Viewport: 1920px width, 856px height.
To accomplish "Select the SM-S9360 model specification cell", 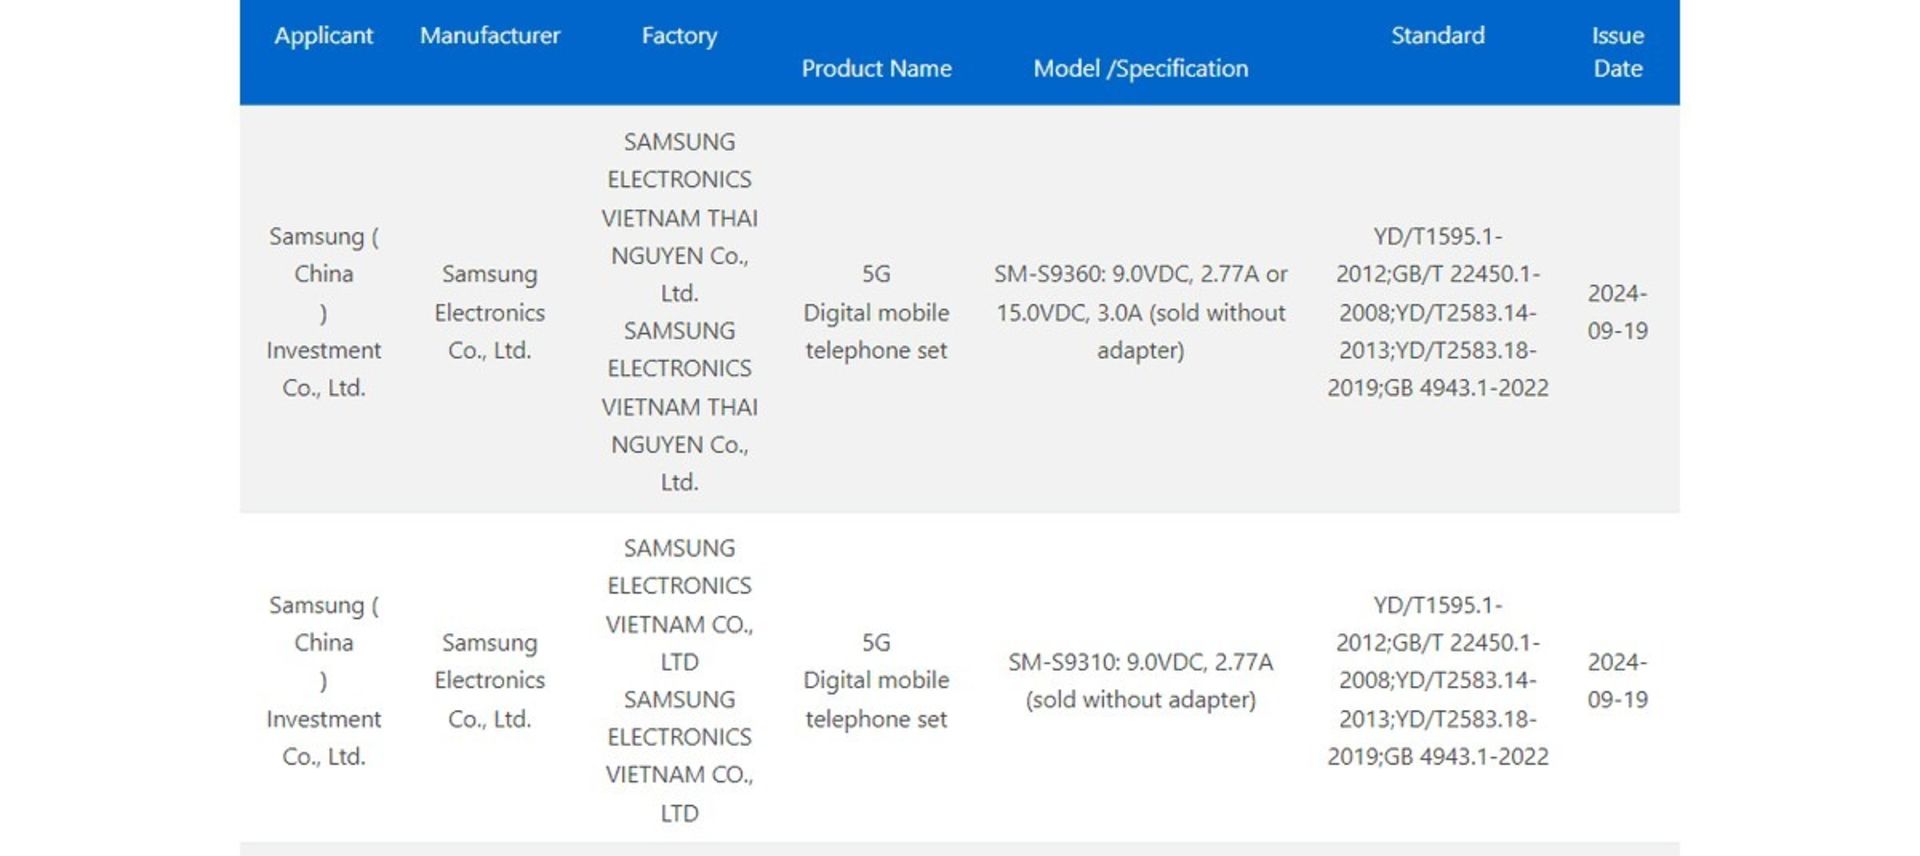I will click(x=1140, y=312).
